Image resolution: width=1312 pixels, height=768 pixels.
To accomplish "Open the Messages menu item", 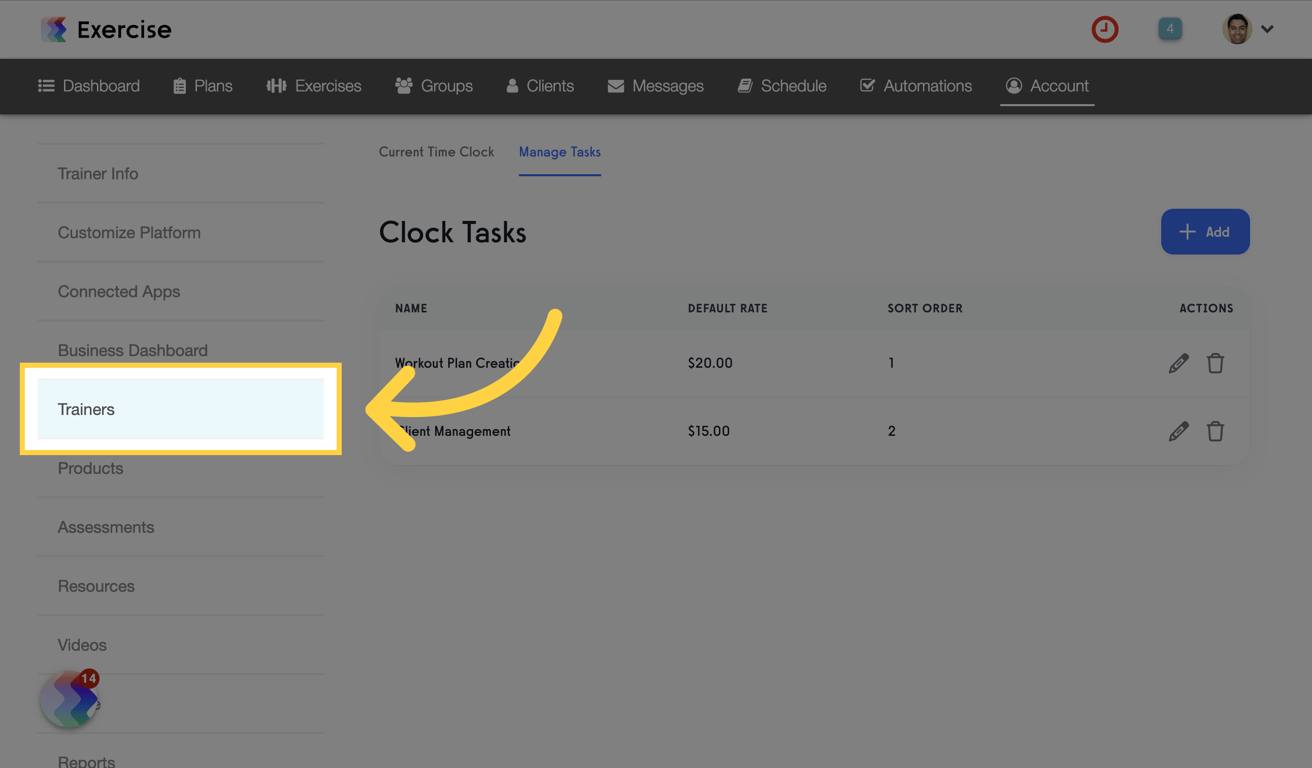I will click(x=656, y=86).
